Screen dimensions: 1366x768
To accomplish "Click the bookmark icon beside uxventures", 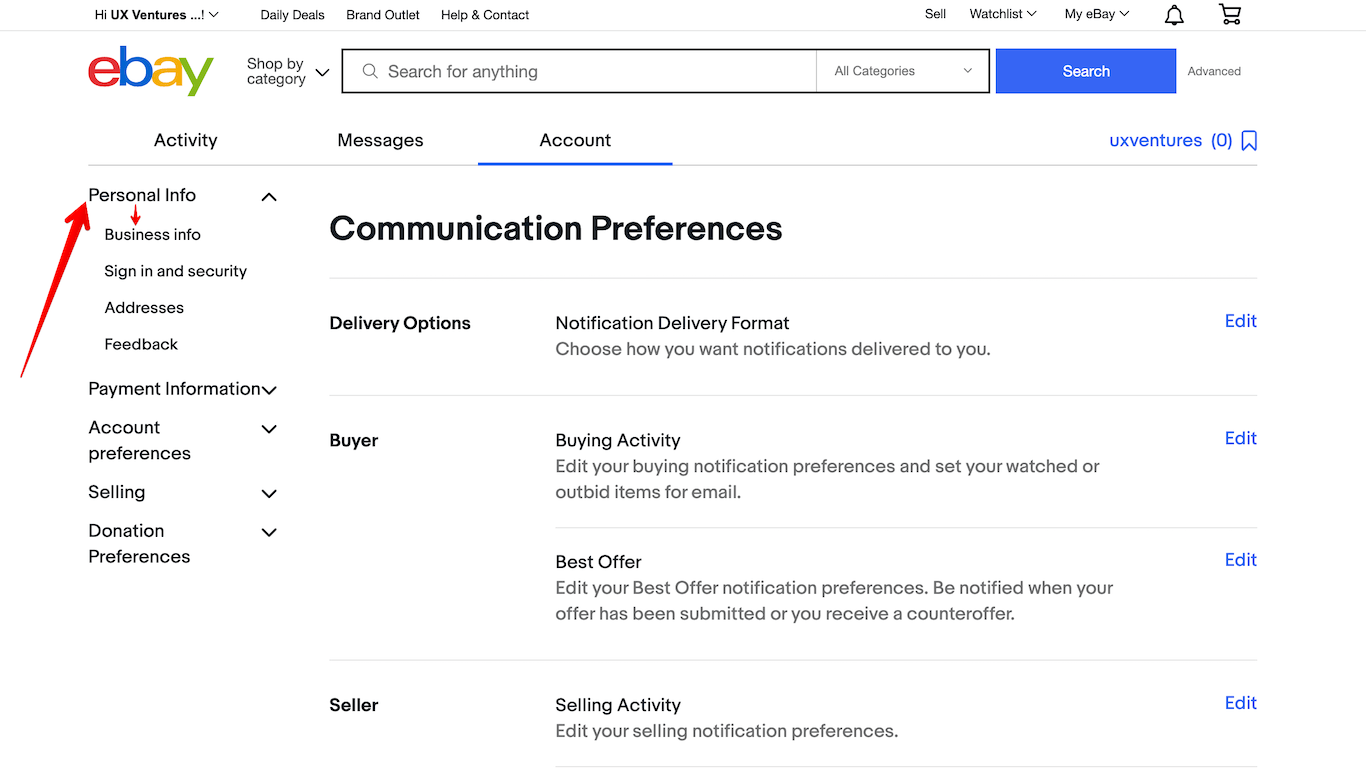I will tap(1248, 140).
